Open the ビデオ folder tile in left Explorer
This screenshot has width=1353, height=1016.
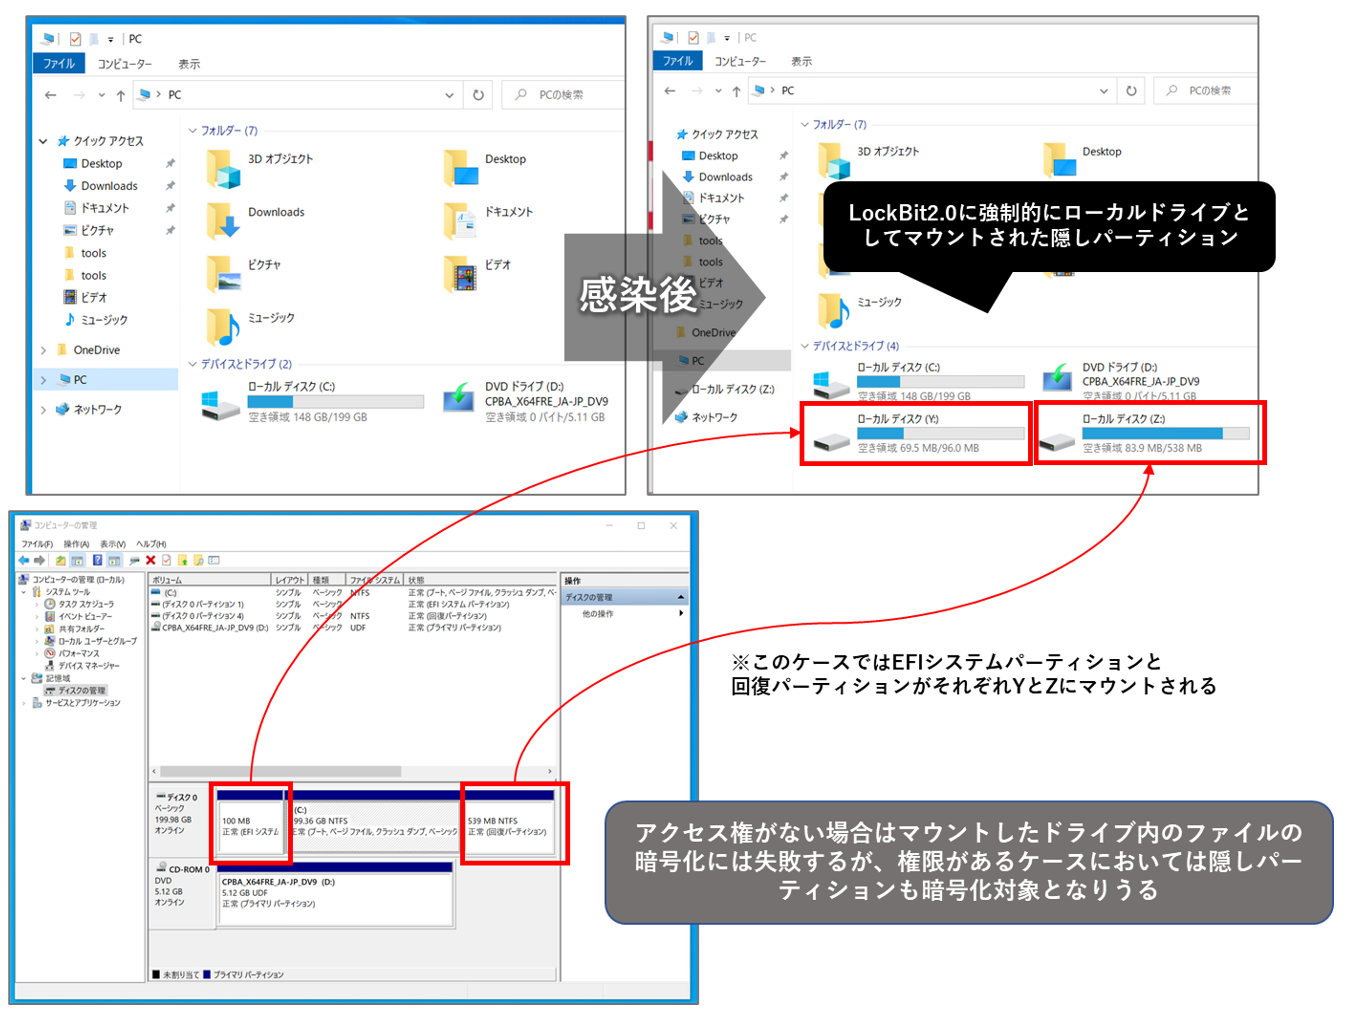click(478, 274)
